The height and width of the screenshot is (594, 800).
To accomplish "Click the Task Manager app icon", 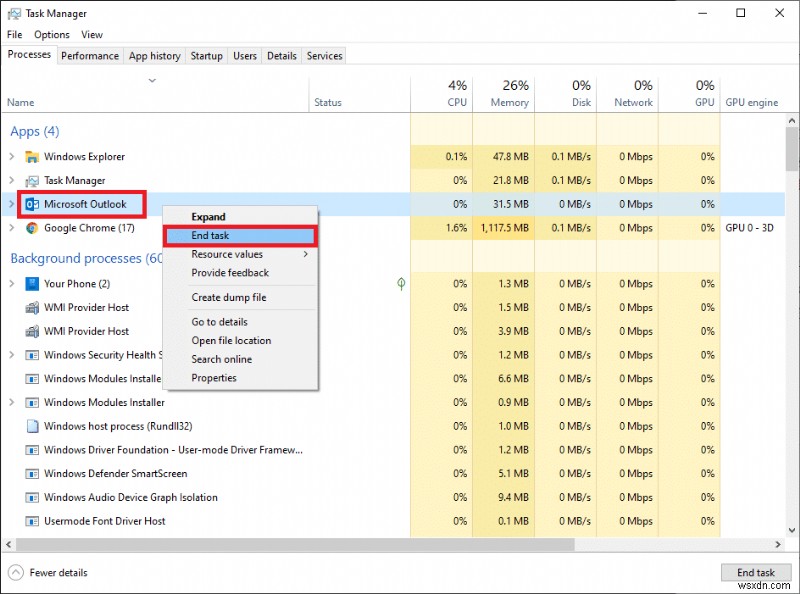I will click(x=34, y=181).
